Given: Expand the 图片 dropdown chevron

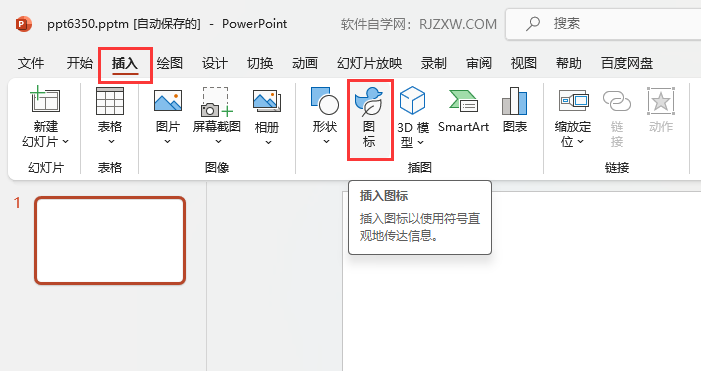Looking at the screenshot, I should (167, 141).
